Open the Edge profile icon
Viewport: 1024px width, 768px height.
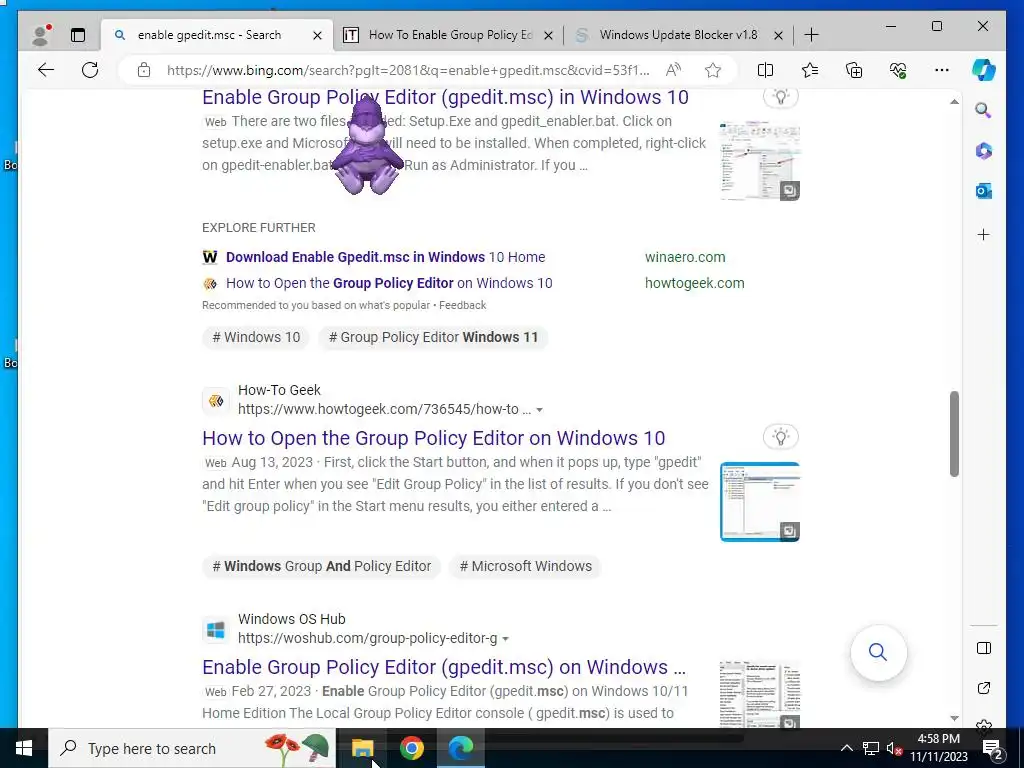pos(41,35)
